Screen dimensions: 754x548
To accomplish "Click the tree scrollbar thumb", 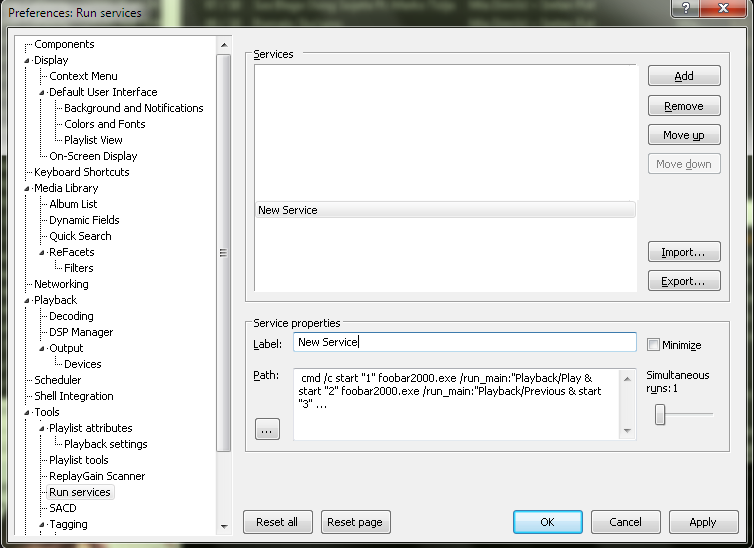I will click(224, 253).
